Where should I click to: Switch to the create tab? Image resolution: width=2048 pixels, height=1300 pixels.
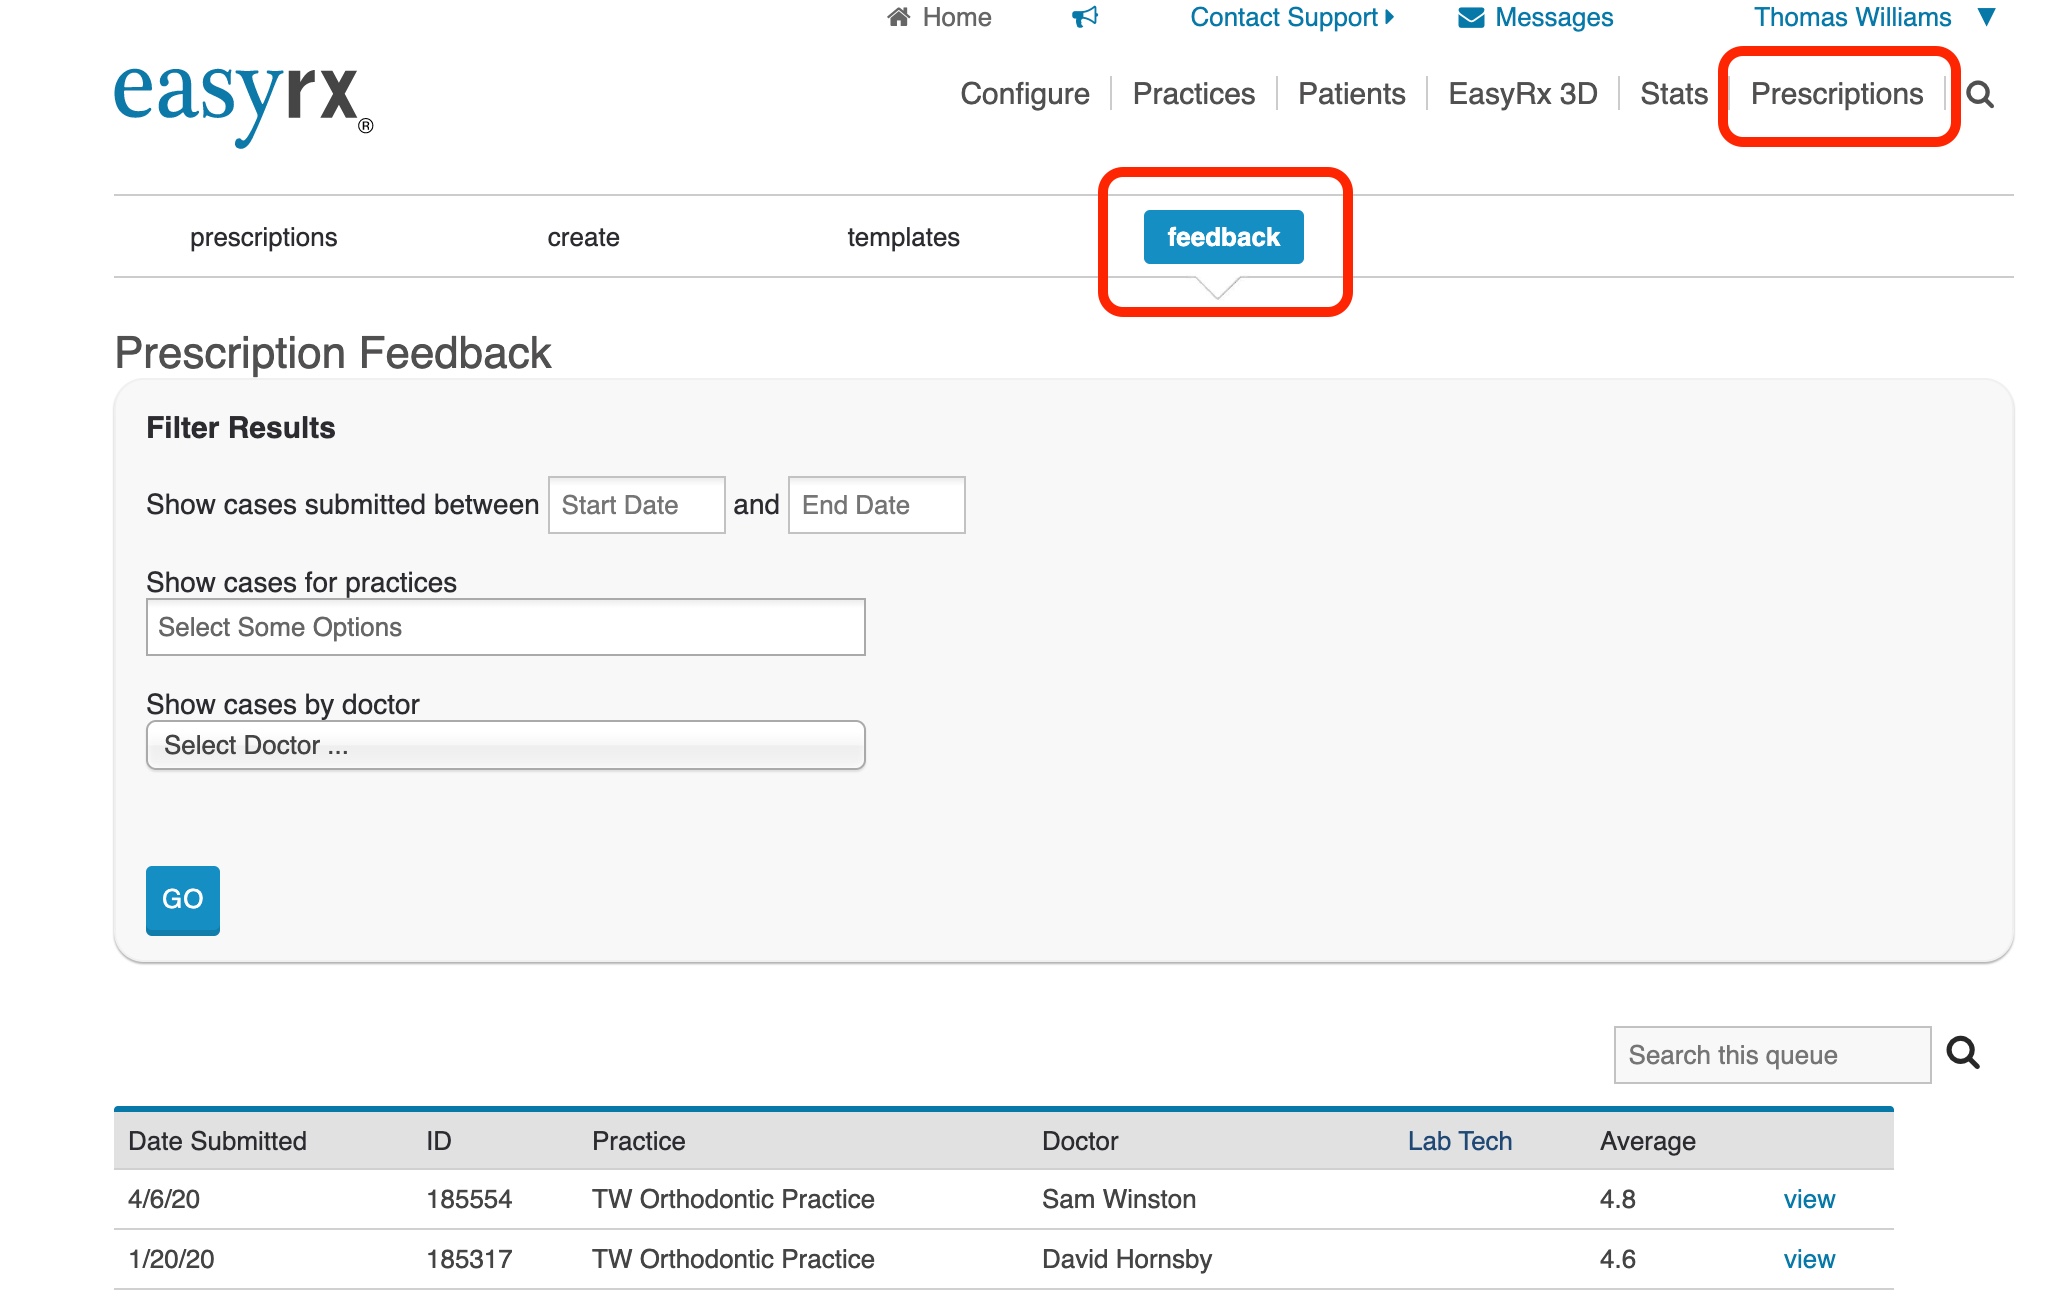tap(583, 237)
